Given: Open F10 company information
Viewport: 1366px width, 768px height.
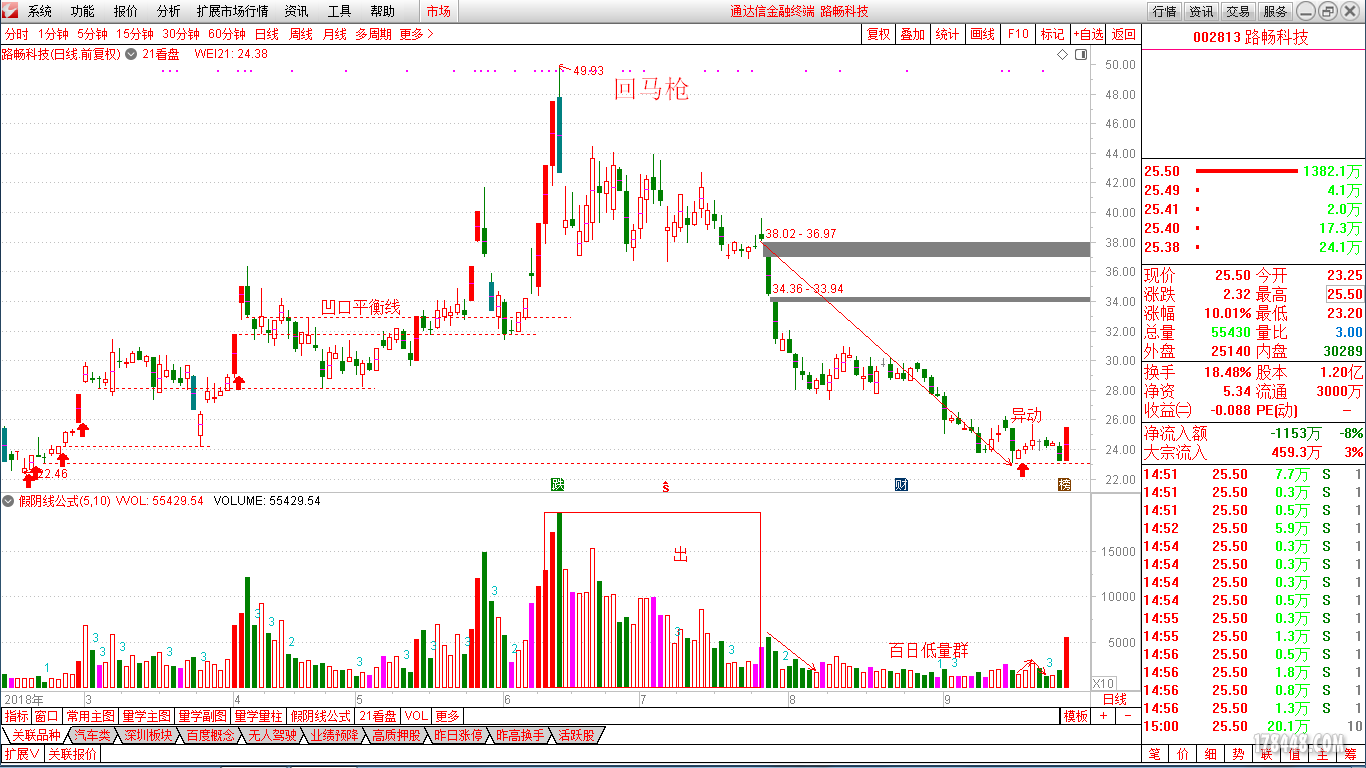Looking at the screenshot, I should pyautogui.click(x=1017, y=34).
